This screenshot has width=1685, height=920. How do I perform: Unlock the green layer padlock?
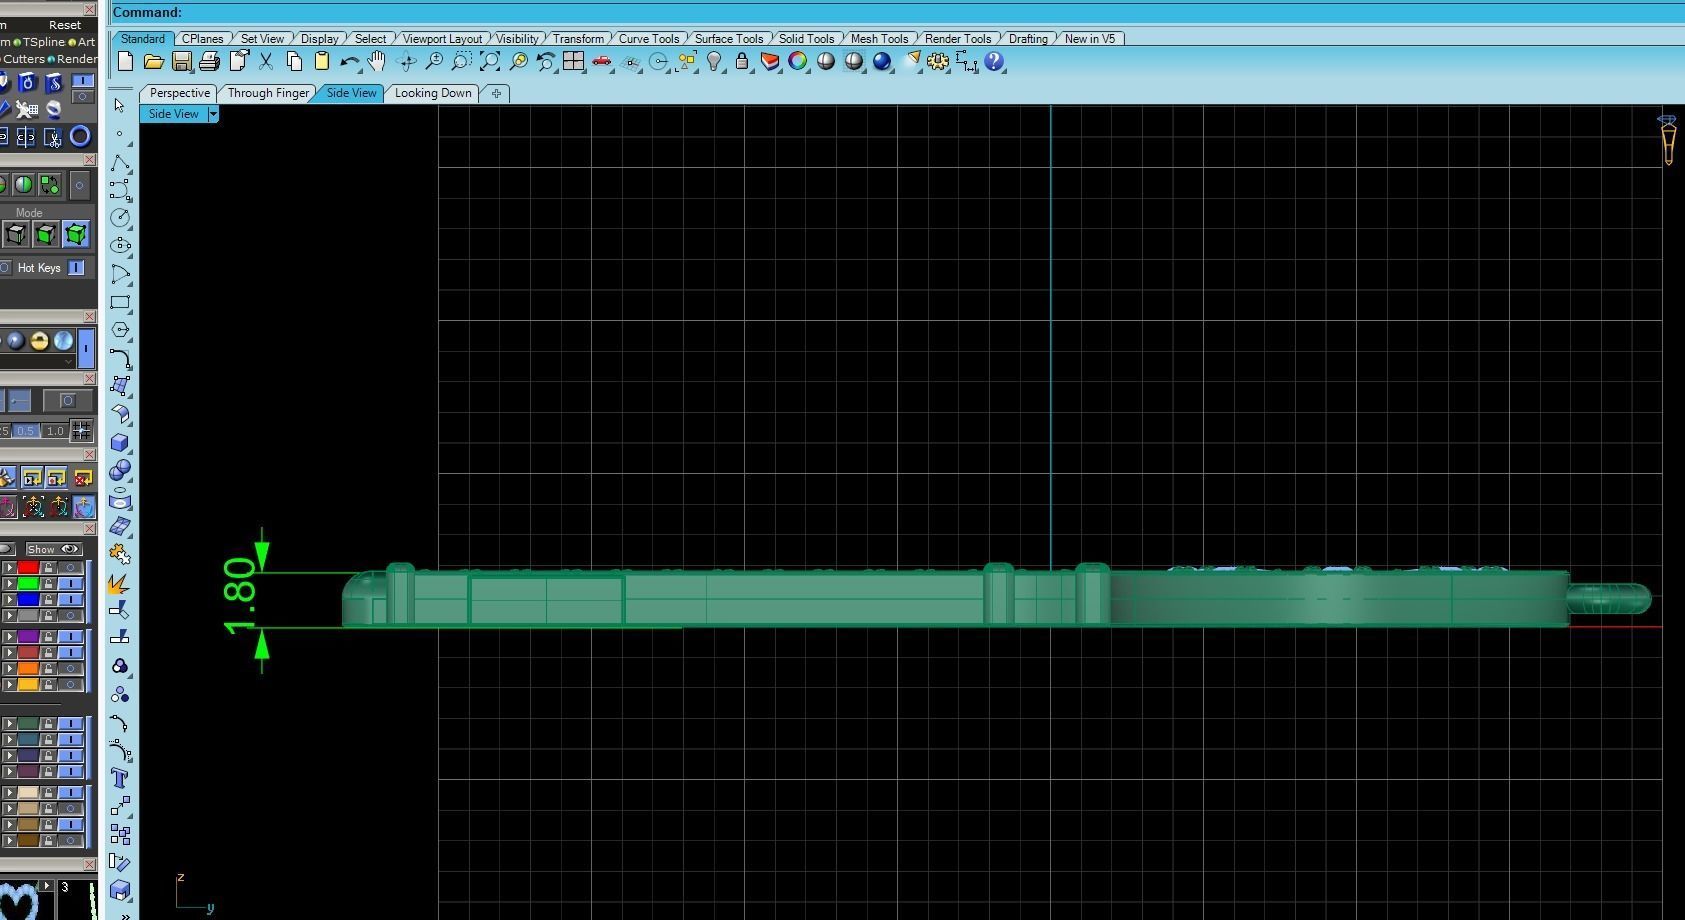pyautogui.click(x=48, y=583)
